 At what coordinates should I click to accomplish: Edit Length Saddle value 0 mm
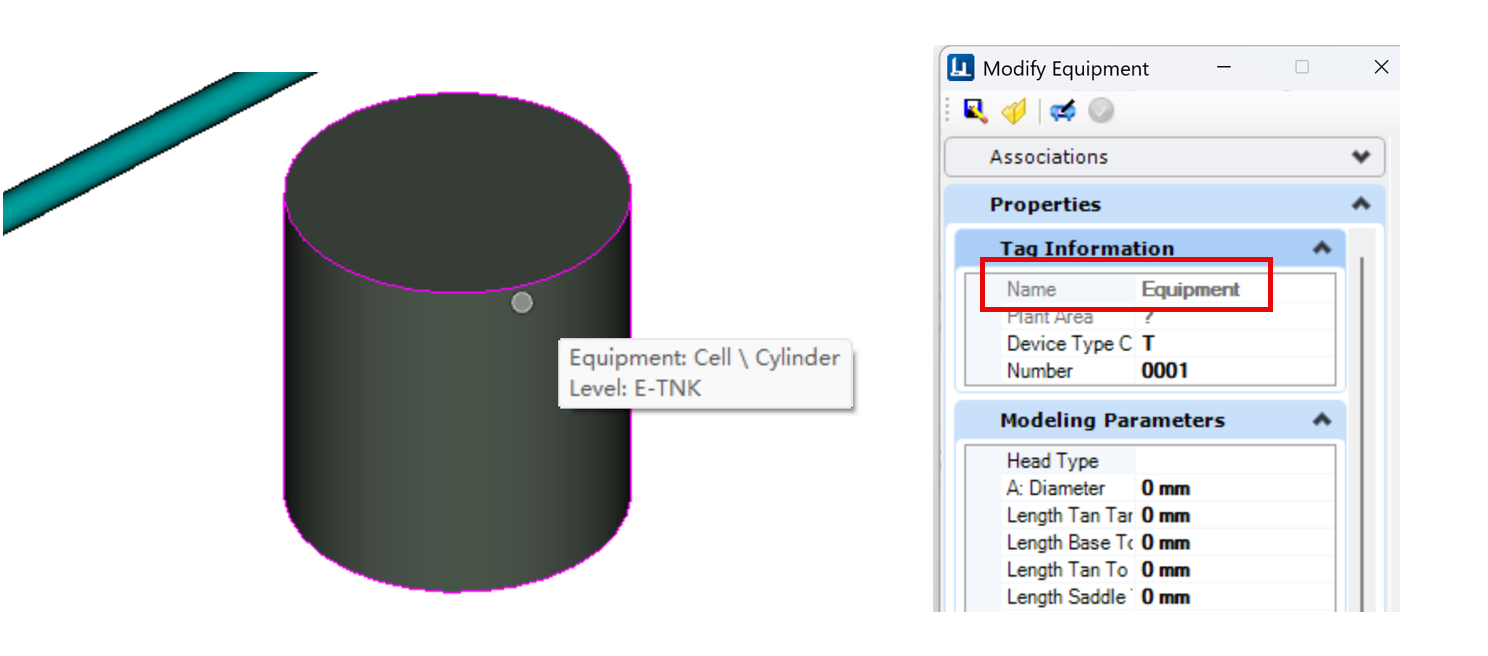[1236, 597]
